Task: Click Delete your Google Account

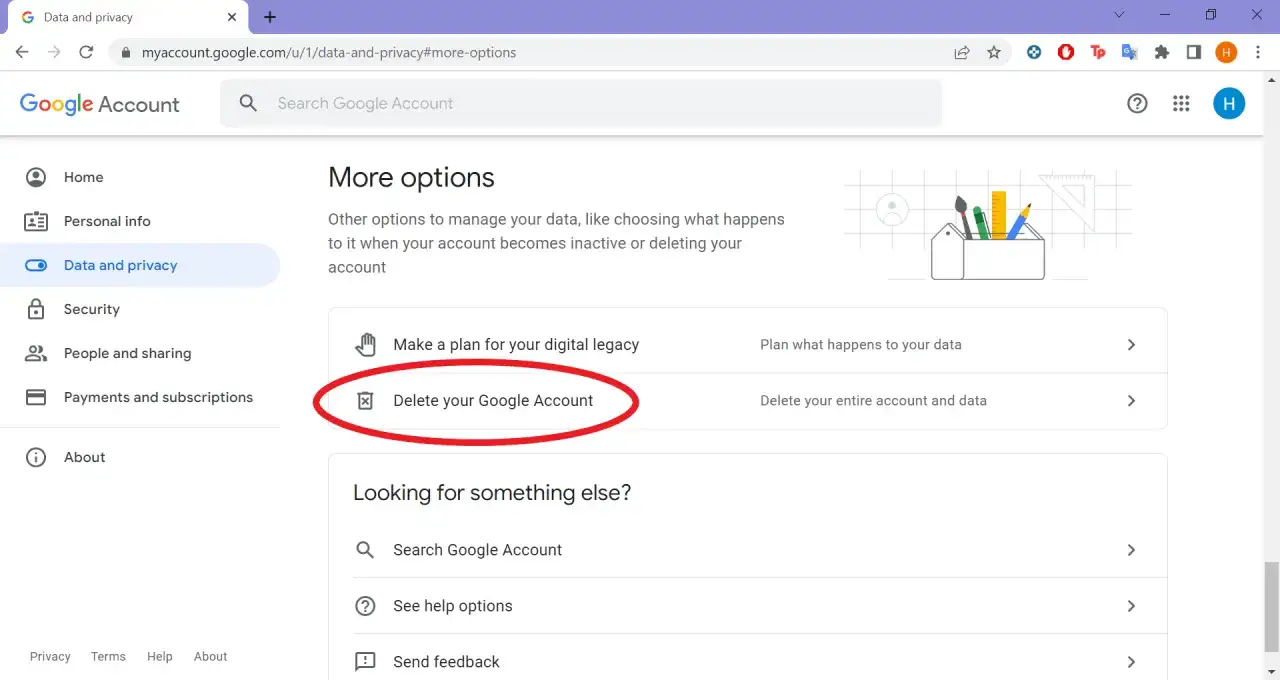Action: point(748,401)
